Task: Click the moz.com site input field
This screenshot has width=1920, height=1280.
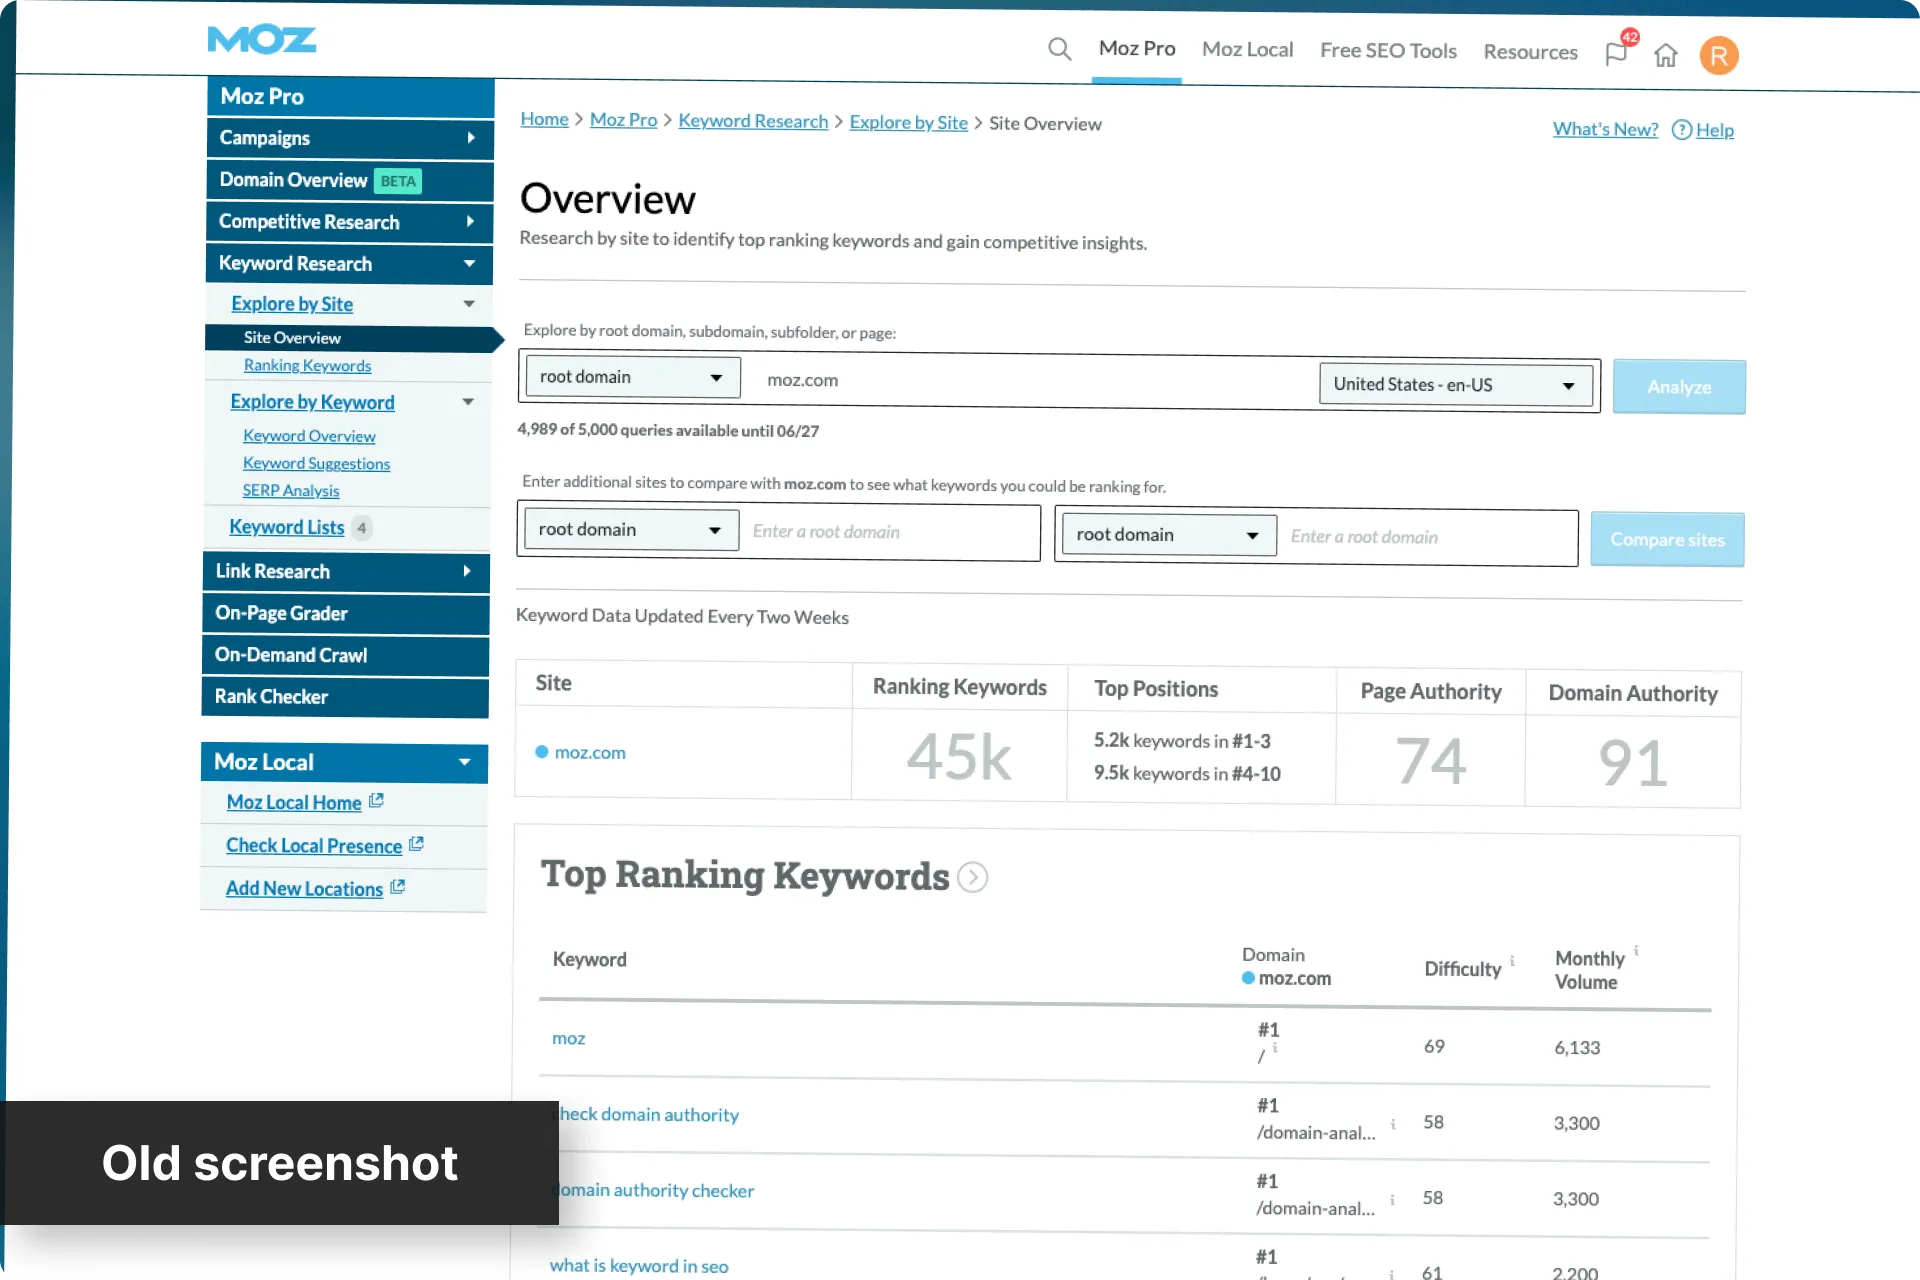Action: coord(1030,381)
